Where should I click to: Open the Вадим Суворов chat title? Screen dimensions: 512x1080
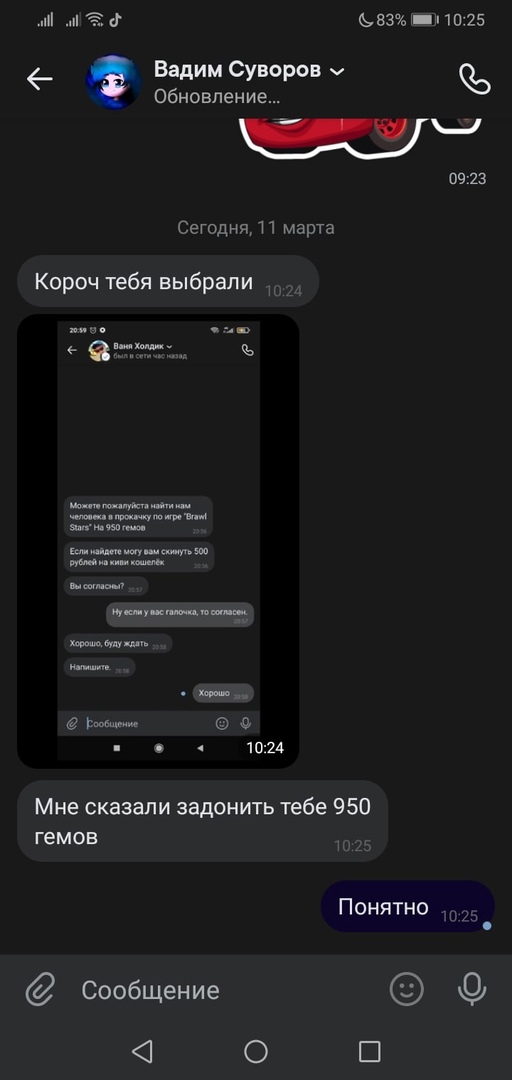tap(237, 70)
